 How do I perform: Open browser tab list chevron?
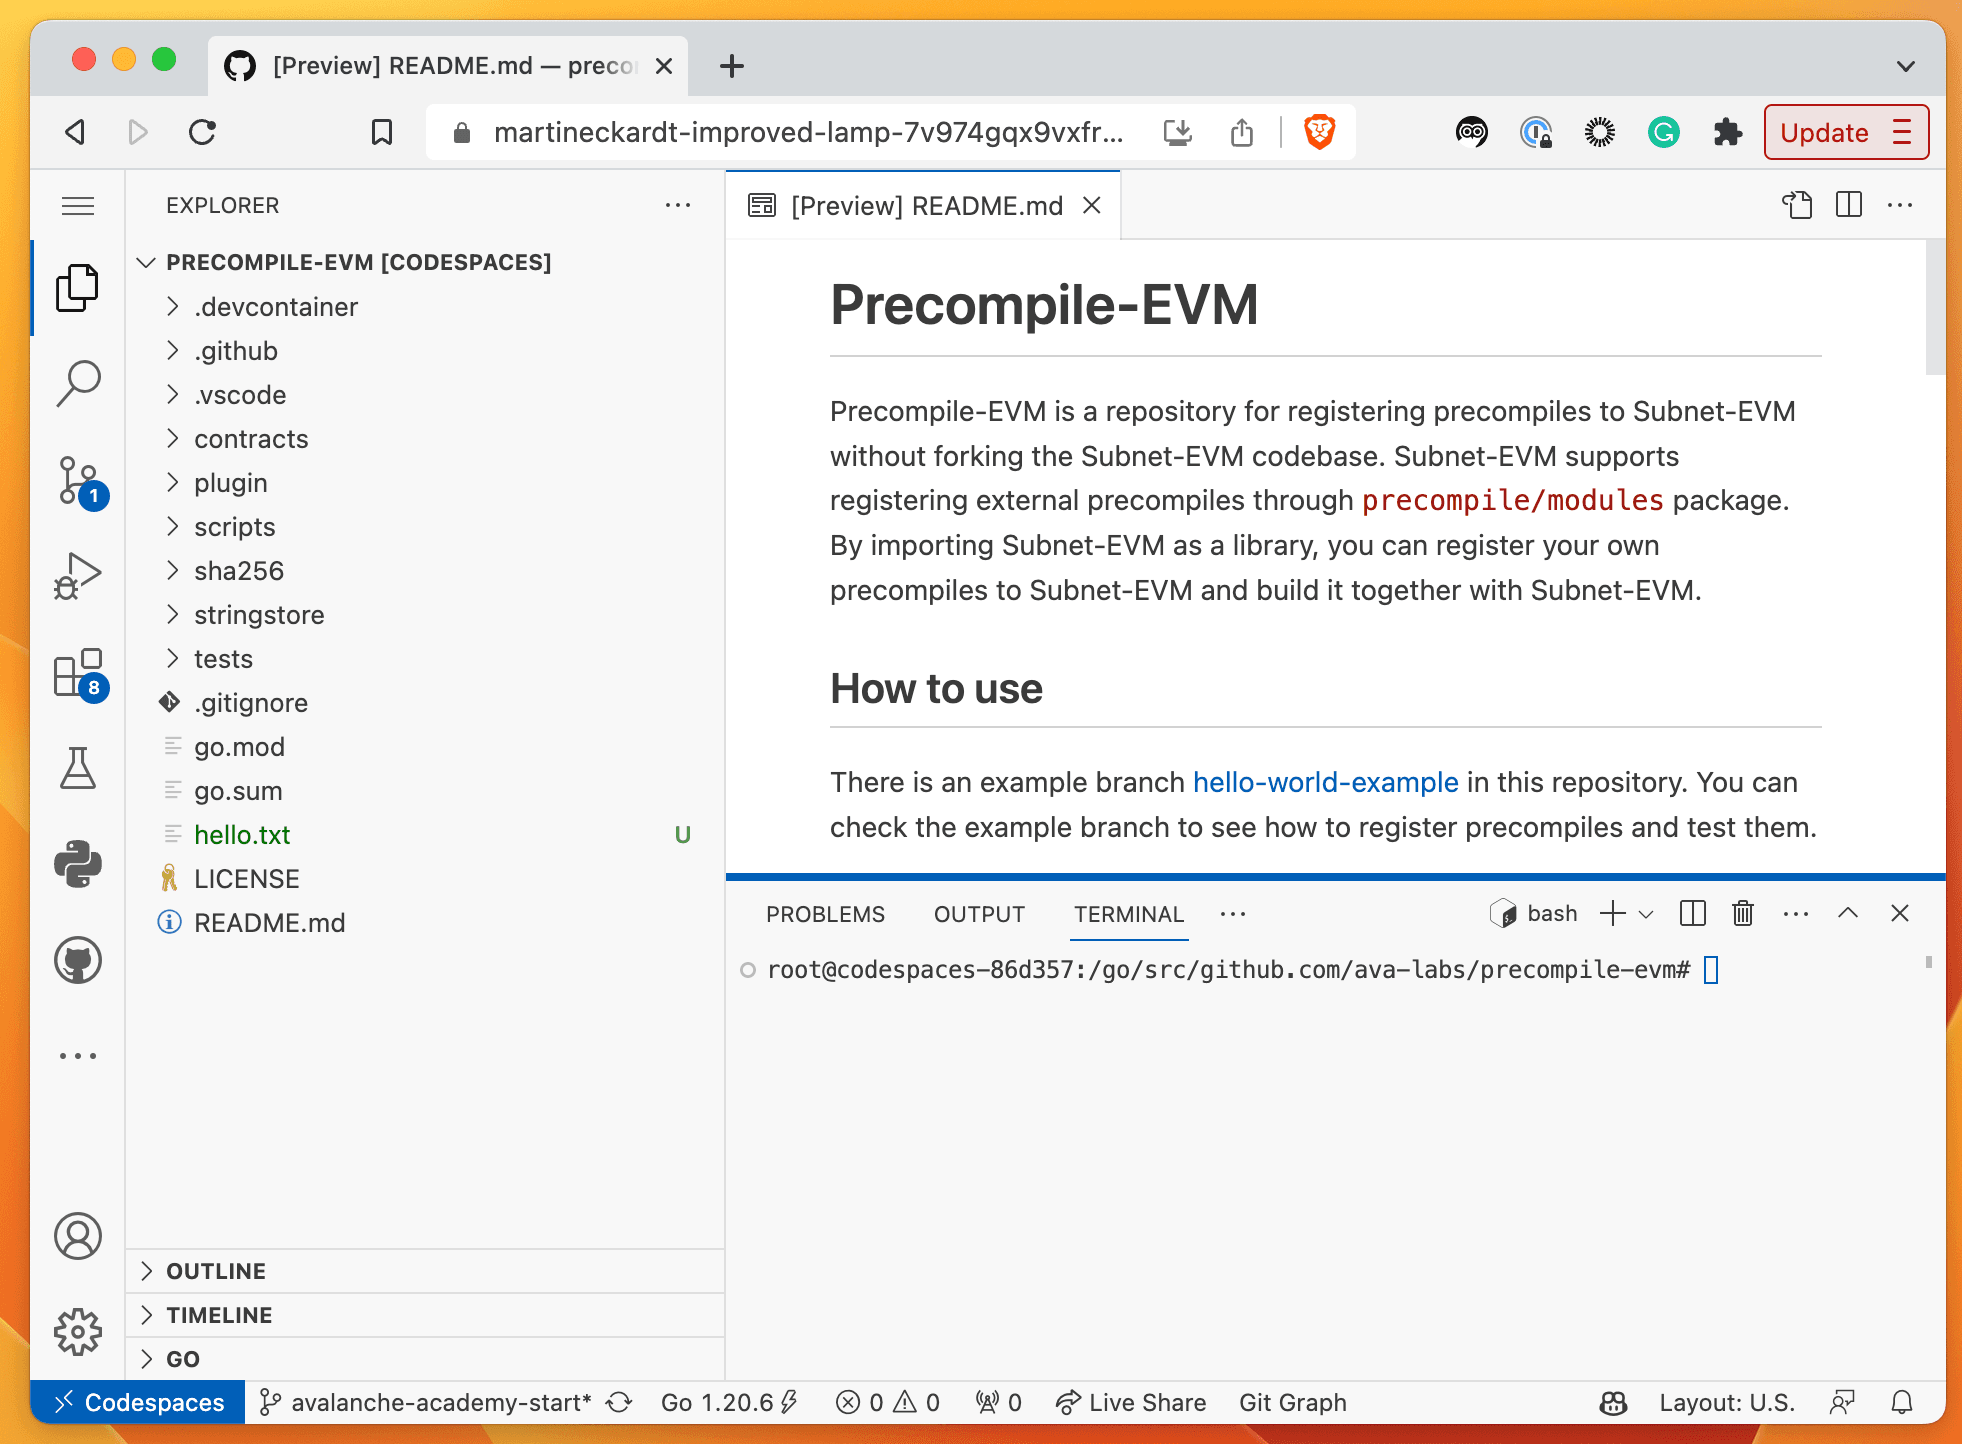point(1906,66)
